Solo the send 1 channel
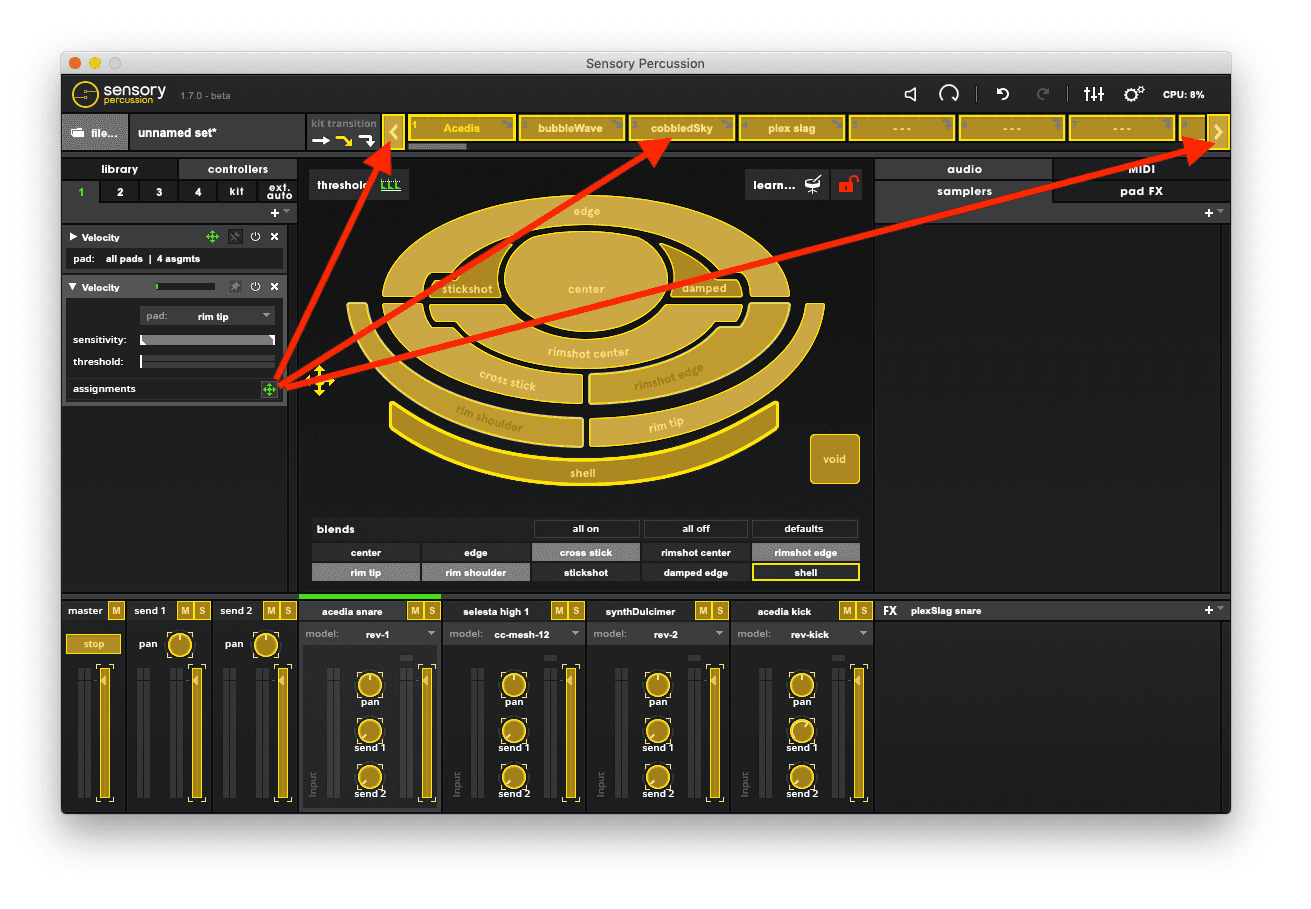This screenshot has width=1311, height=909. [202, 611]
